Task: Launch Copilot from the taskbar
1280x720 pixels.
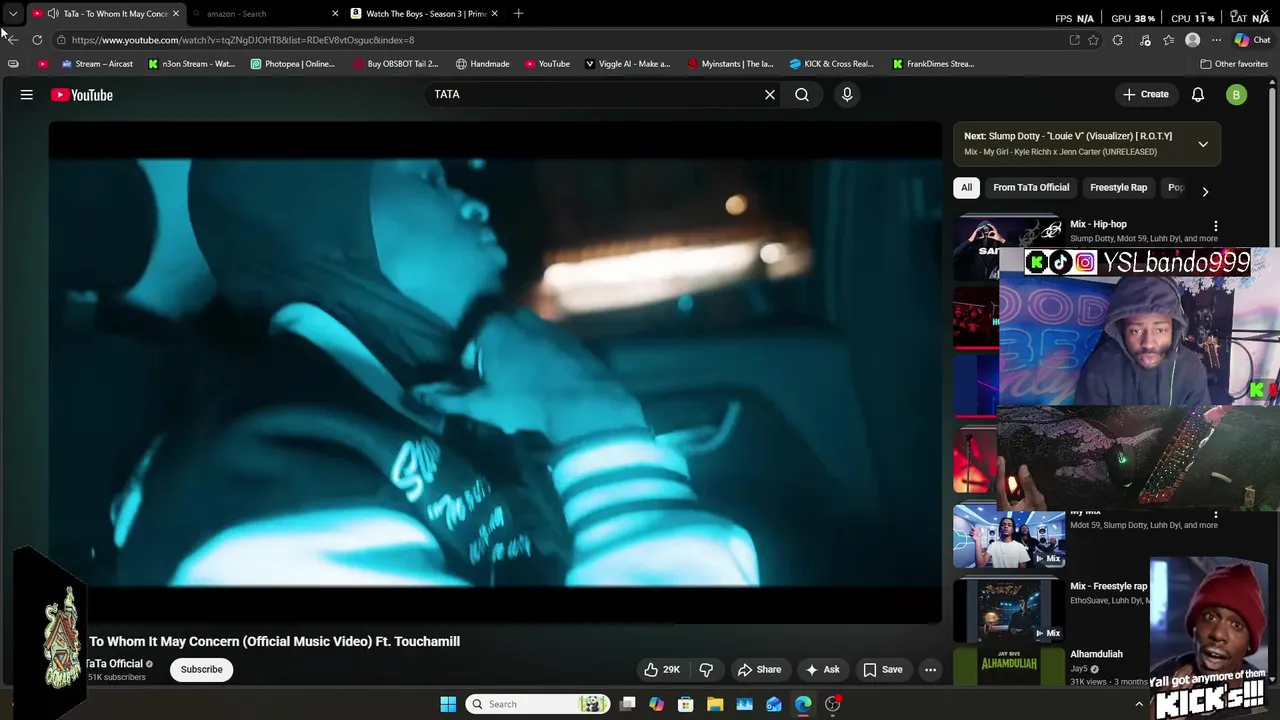Action: [x=657, y=704]
